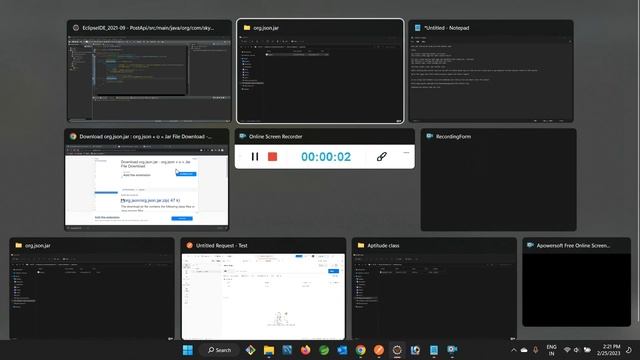Switch to the *Untitled - Notepad window
Image resolution: width=640 pixels, height=360 pixels.
(491, 71)
